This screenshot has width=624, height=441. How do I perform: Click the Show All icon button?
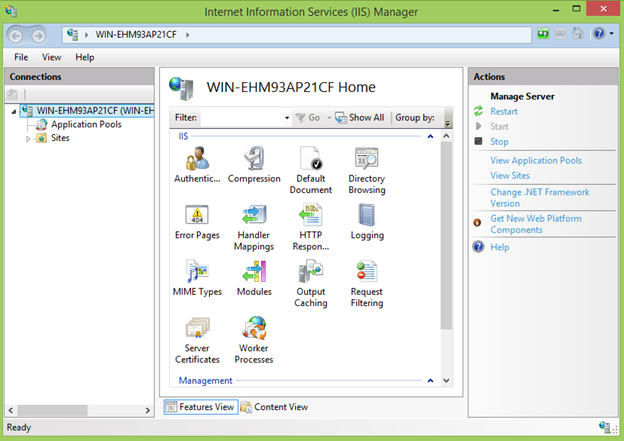(x=360, y=117)
